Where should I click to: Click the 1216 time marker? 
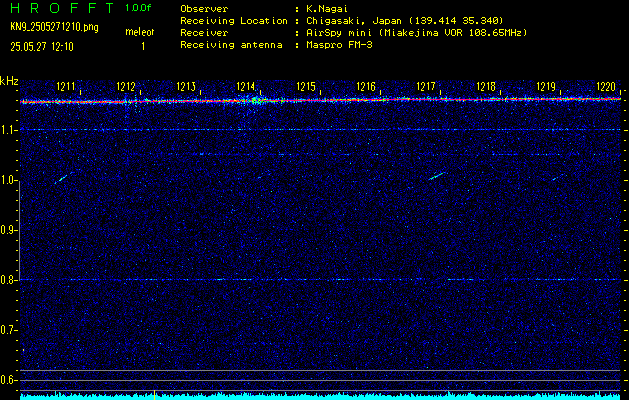(366, 87)
